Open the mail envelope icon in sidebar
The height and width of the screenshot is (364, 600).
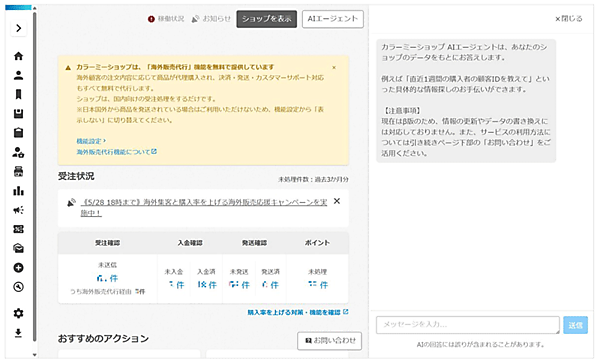(x=18, y=248)
